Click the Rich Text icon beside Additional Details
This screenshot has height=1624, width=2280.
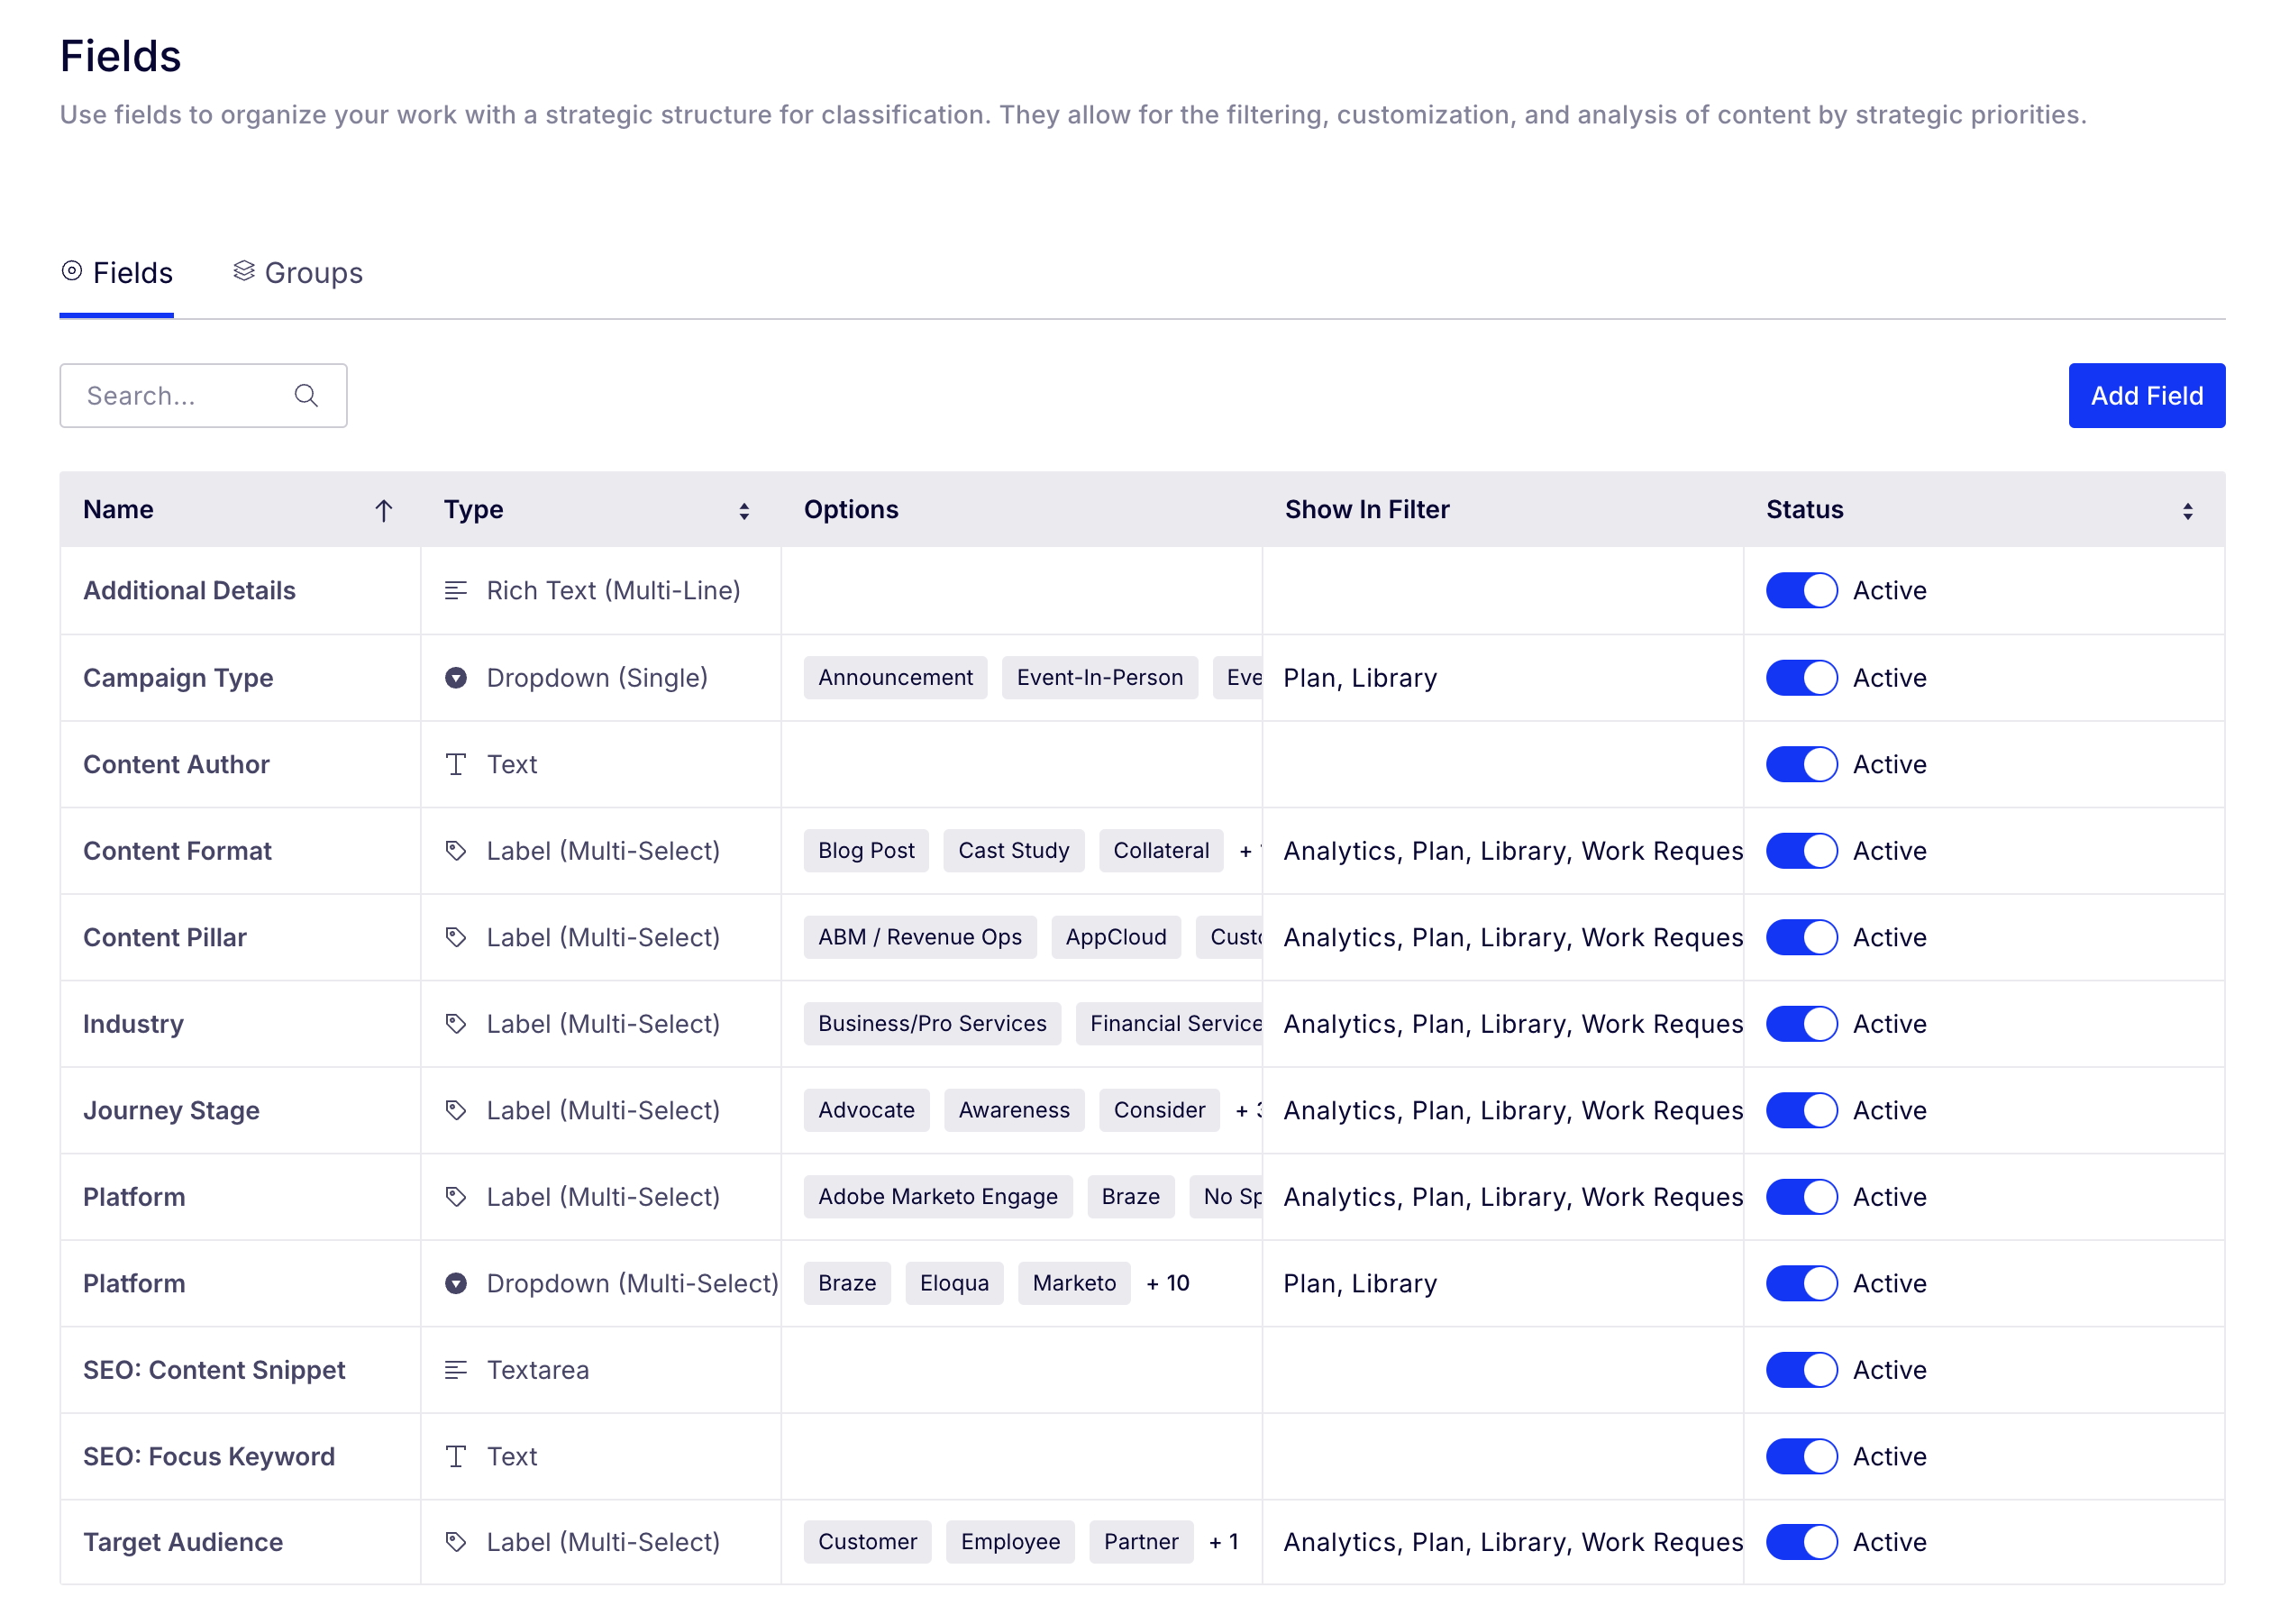[456, 591]
